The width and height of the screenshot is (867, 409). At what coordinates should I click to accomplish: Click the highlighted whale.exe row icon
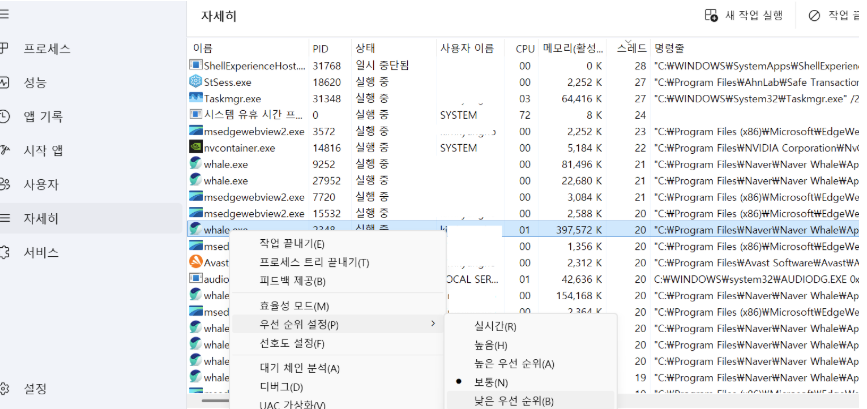[196, 229]
